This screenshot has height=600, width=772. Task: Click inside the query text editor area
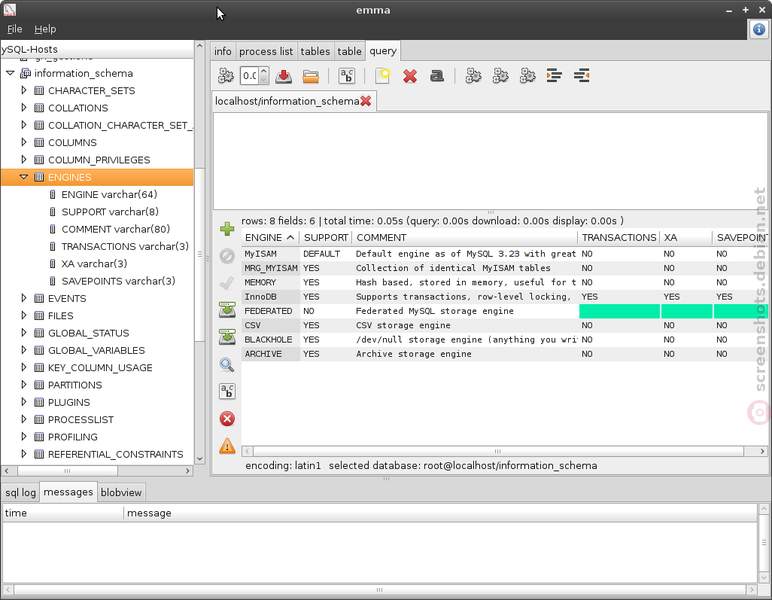490,161
